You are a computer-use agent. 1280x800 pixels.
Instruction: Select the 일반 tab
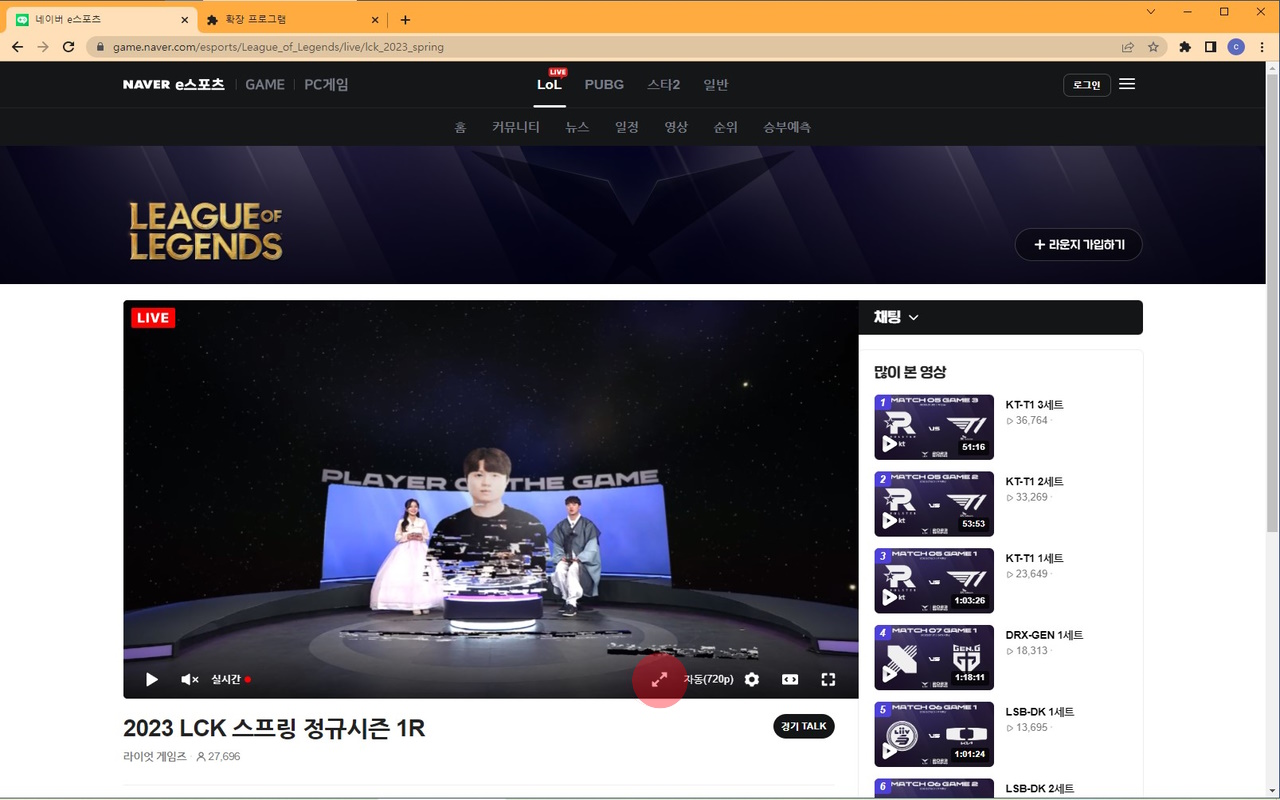(x=716, y=85)
